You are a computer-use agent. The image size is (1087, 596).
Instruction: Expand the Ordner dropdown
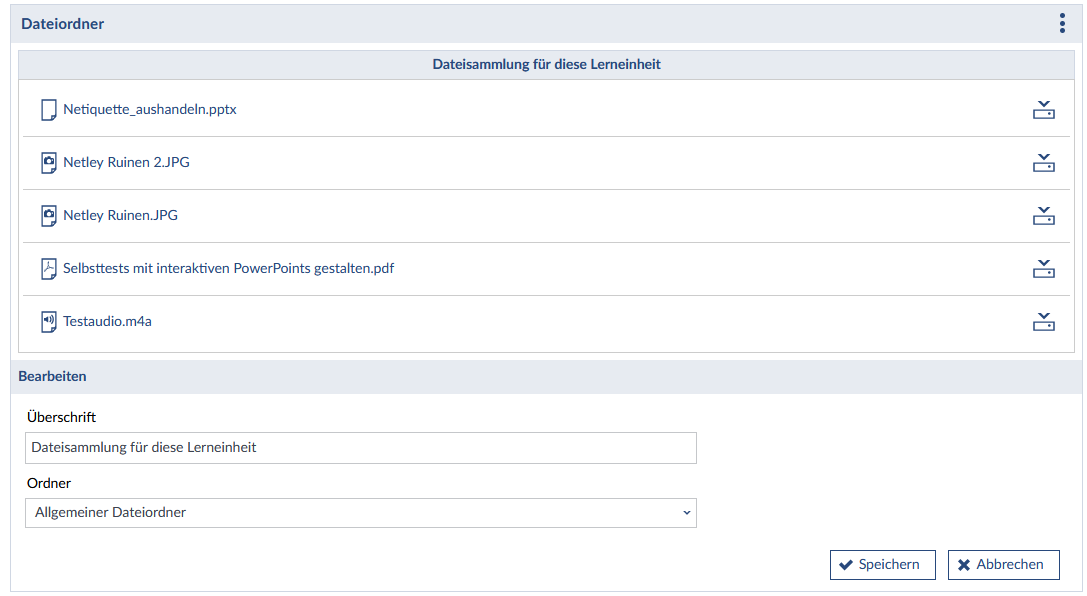[x=360, y=513]
